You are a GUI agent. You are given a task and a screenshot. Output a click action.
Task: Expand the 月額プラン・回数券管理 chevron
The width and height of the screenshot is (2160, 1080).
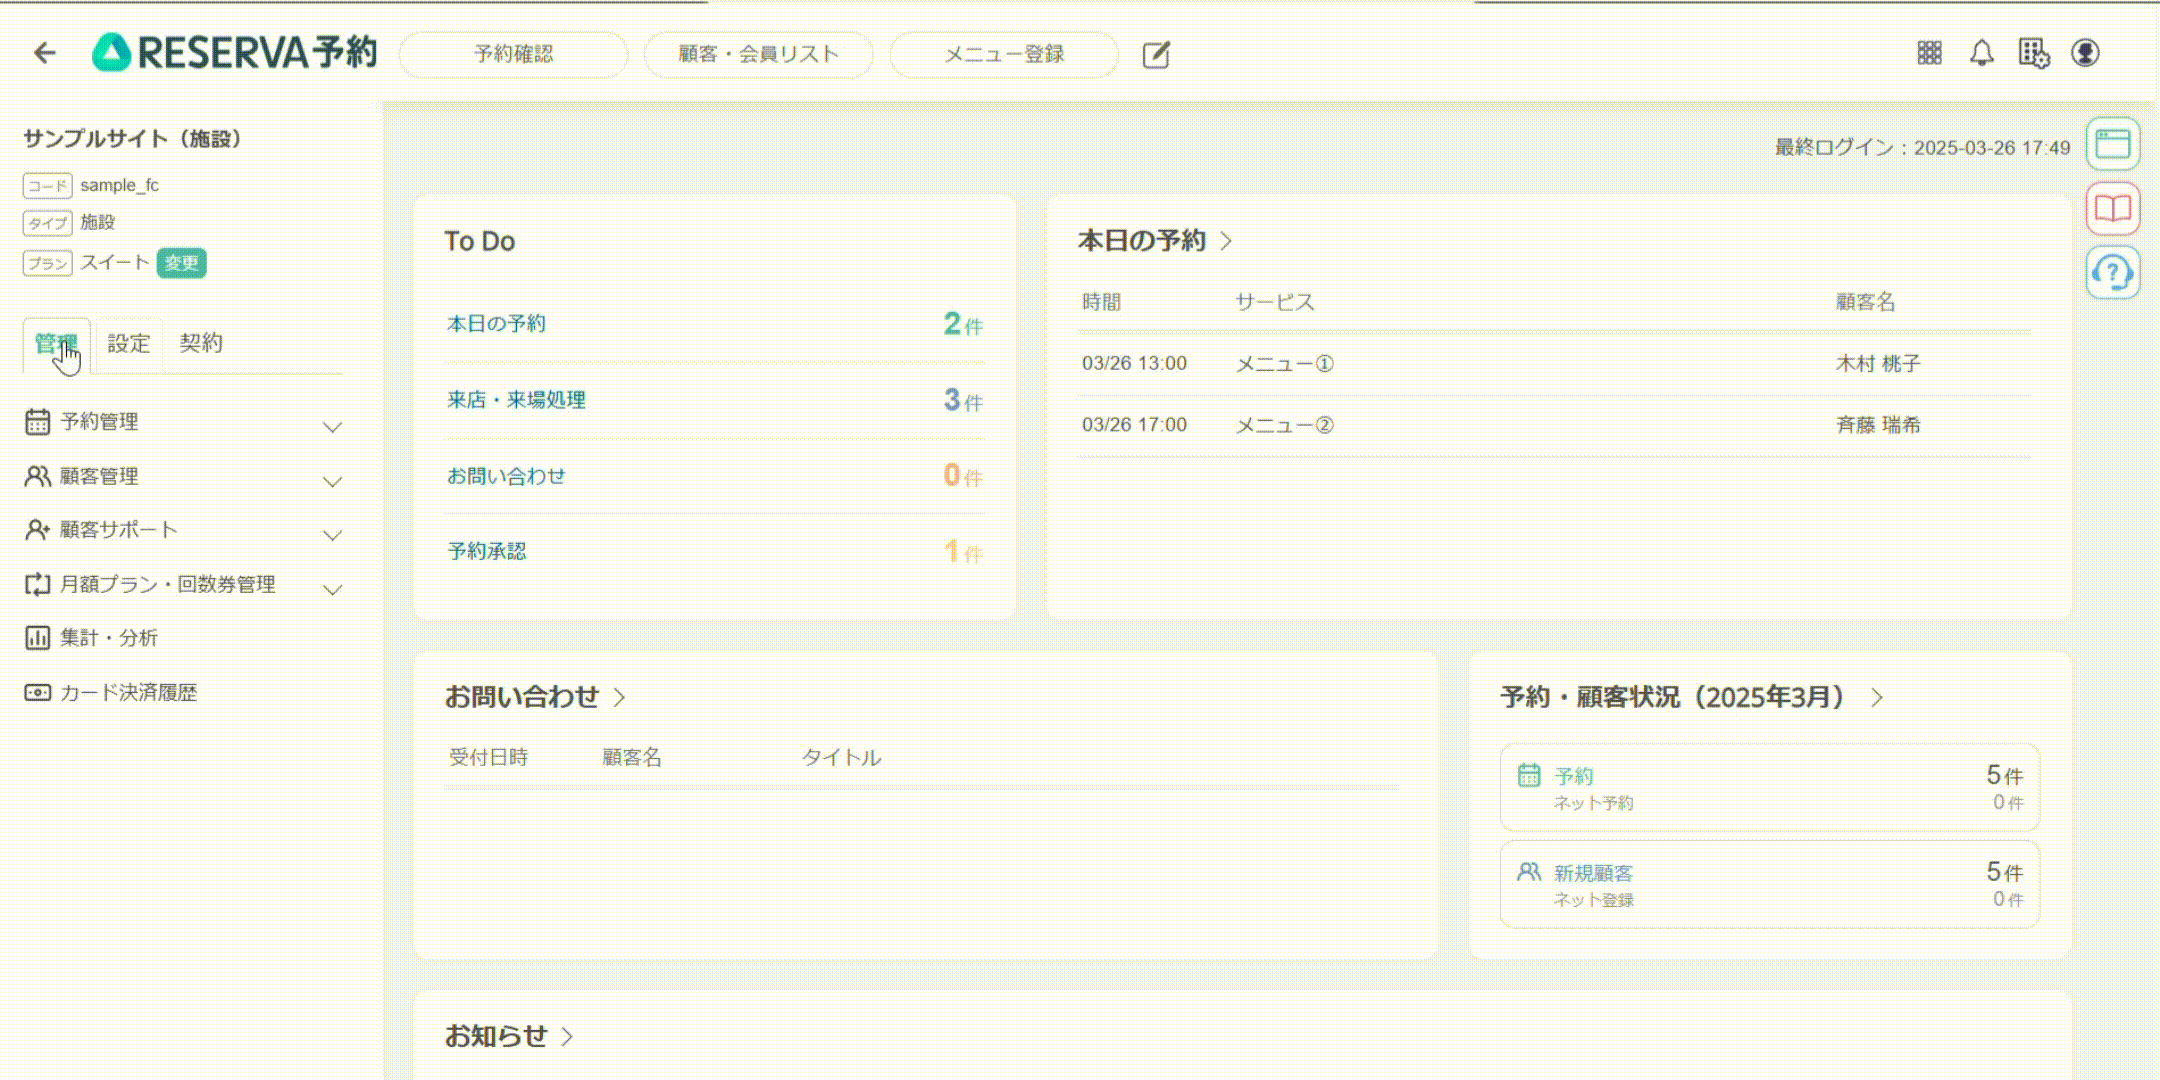pyautogui.click(x=333, y=589)
